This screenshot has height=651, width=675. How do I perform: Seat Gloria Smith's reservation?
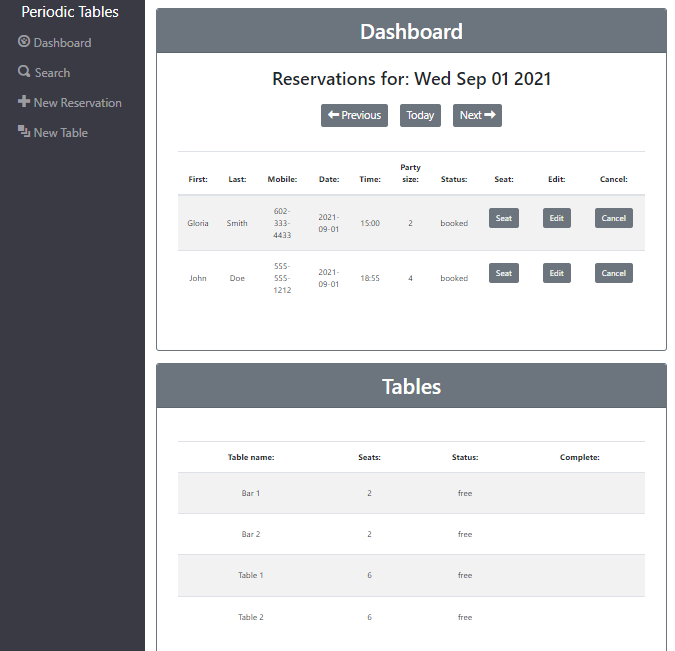click(x=504, y=218)
